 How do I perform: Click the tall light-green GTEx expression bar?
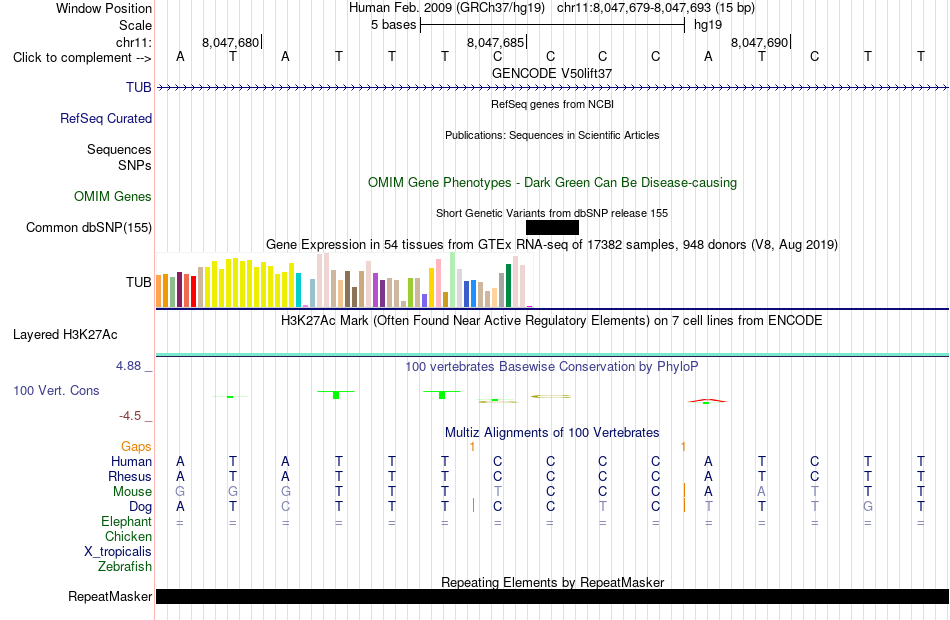452,280
